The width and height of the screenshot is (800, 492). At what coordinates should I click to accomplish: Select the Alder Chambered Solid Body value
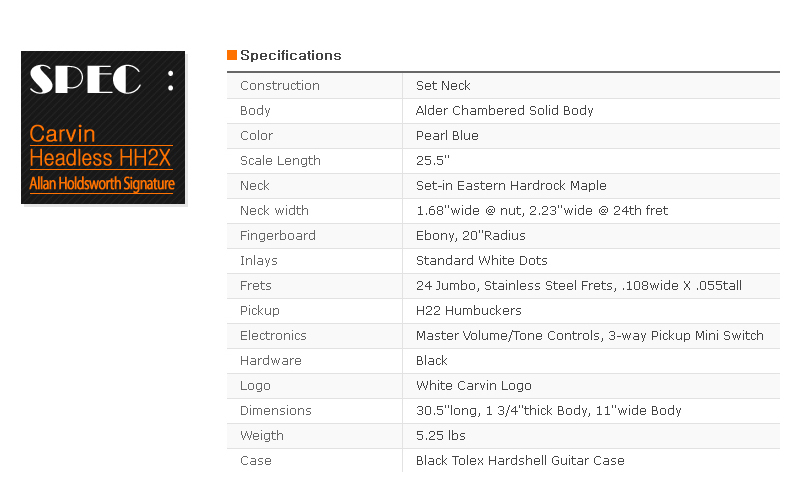[x=505, y=111]
